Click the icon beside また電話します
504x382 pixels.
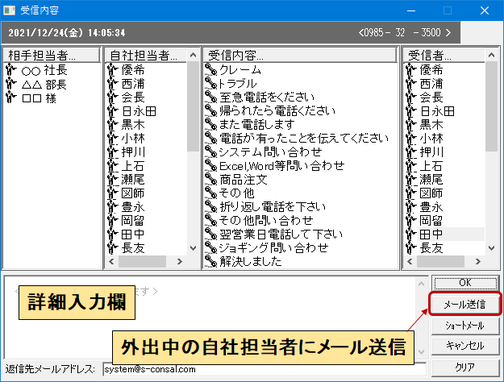click(x=211, y=124)
